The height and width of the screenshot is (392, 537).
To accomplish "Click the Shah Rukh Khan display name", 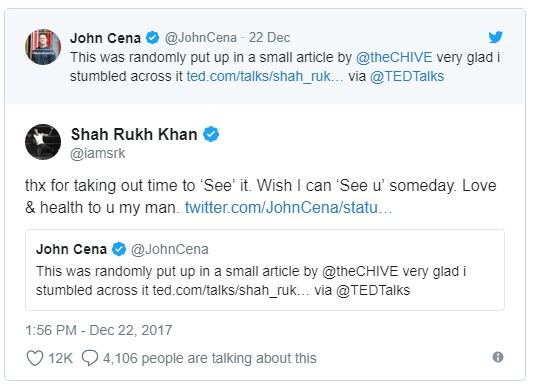I will (134, 134).
